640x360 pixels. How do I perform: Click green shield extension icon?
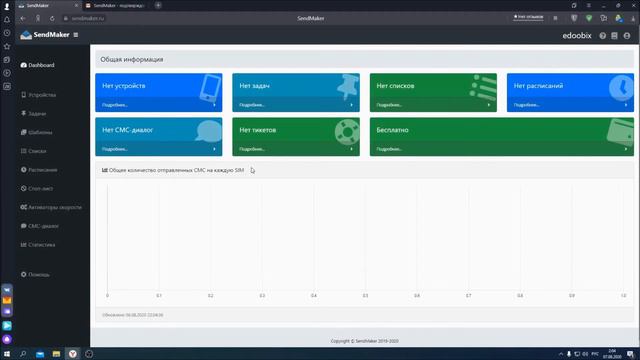click(589, 18)
